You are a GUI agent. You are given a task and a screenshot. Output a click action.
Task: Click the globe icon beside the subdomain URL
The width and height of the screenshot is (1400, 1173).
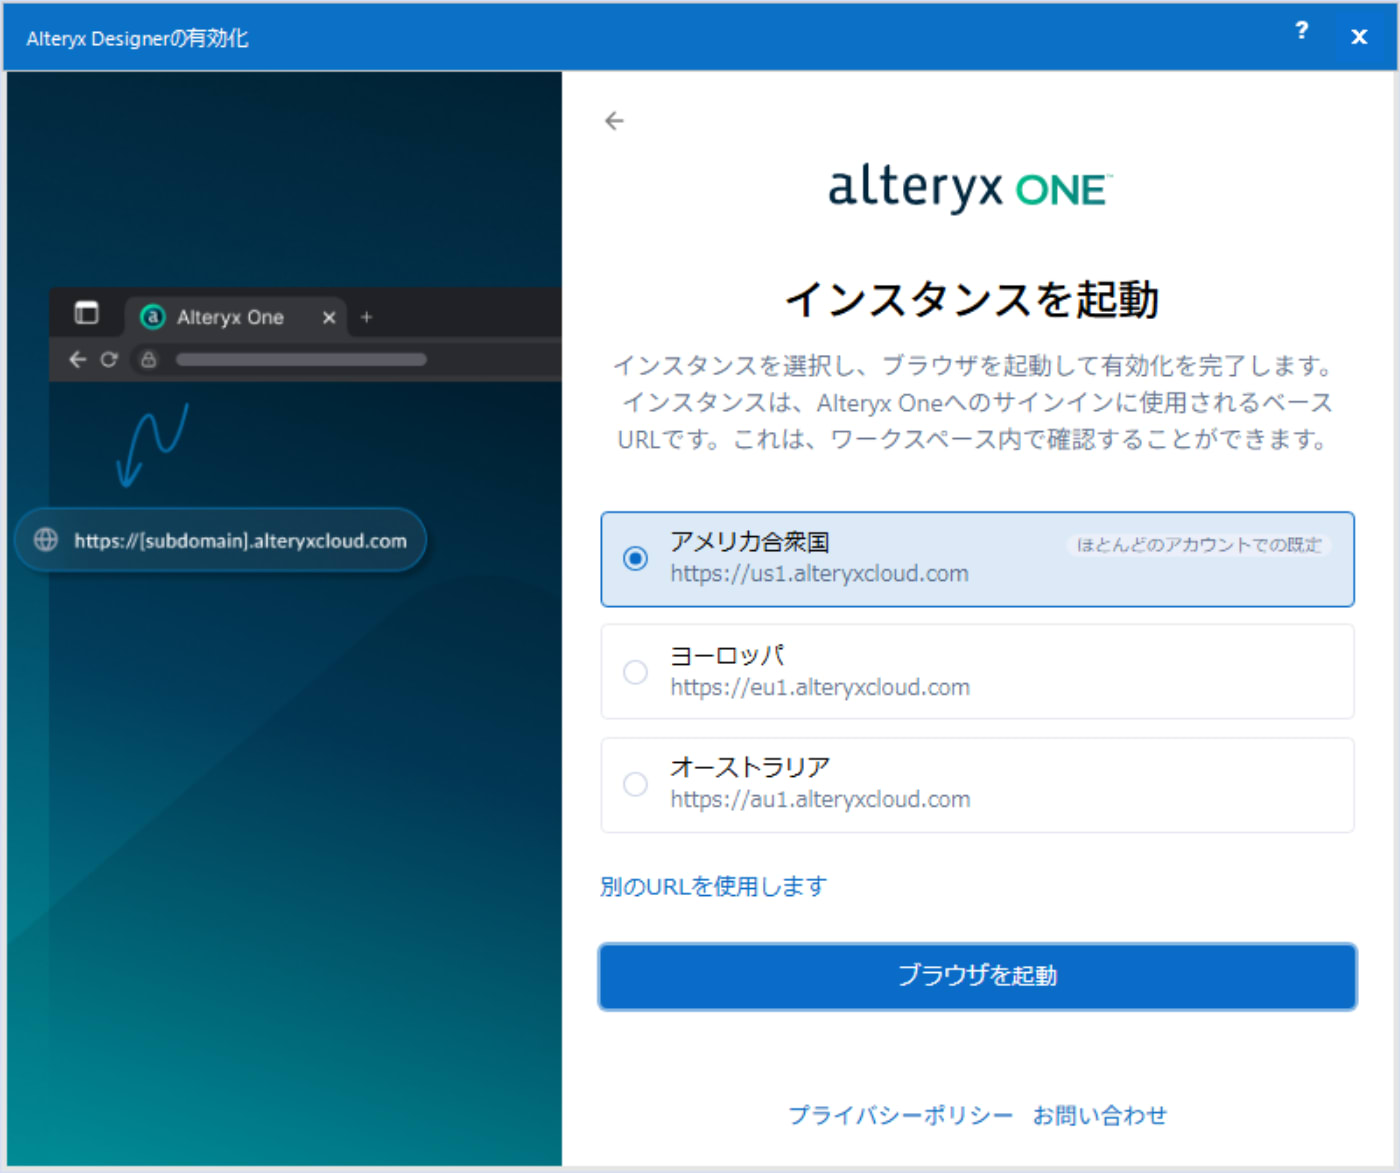tap(44, 540)
